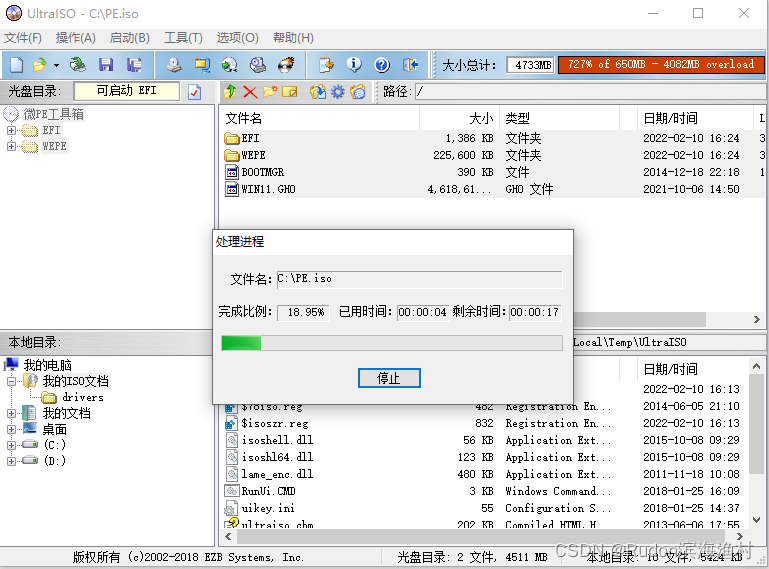Click the 停止 button
This screenshot has width=769, height=569.
[x=389, y=378]
